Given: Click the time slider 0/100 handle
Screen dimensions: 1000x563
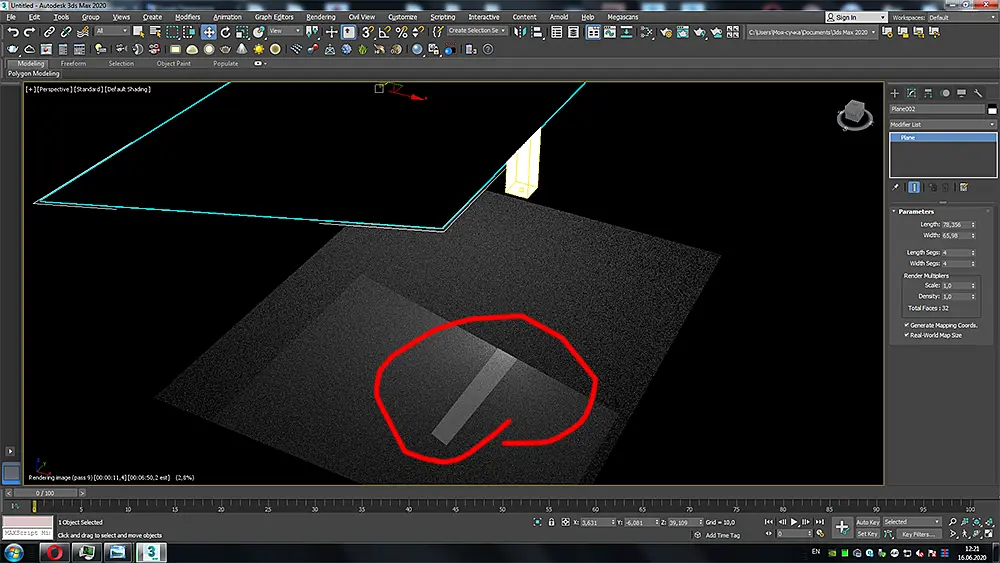Looking at the screenshot, I should [45, 493].
